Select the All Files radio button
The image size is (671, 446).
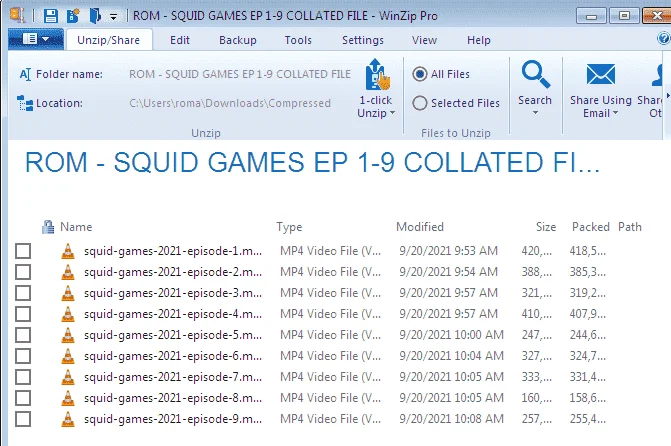pyautogui.click(x=420, y=74)
